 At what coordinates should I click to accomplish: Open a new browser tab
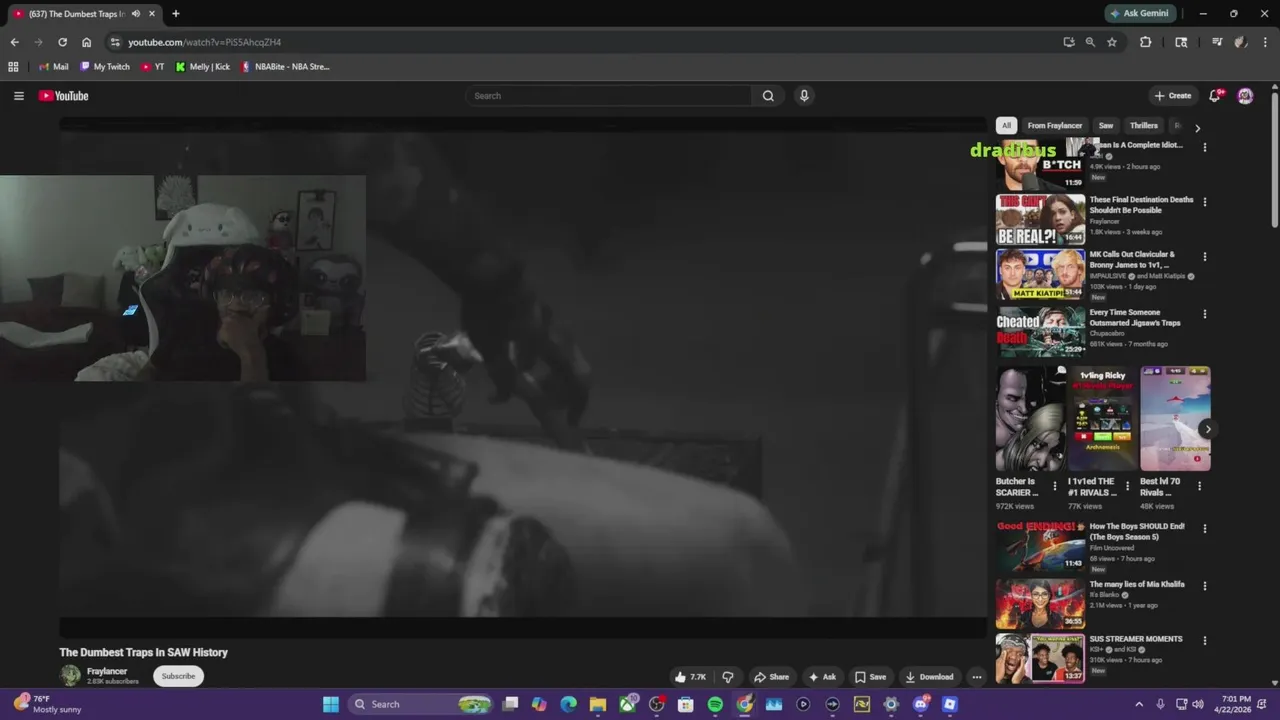[x=176, y=14]
